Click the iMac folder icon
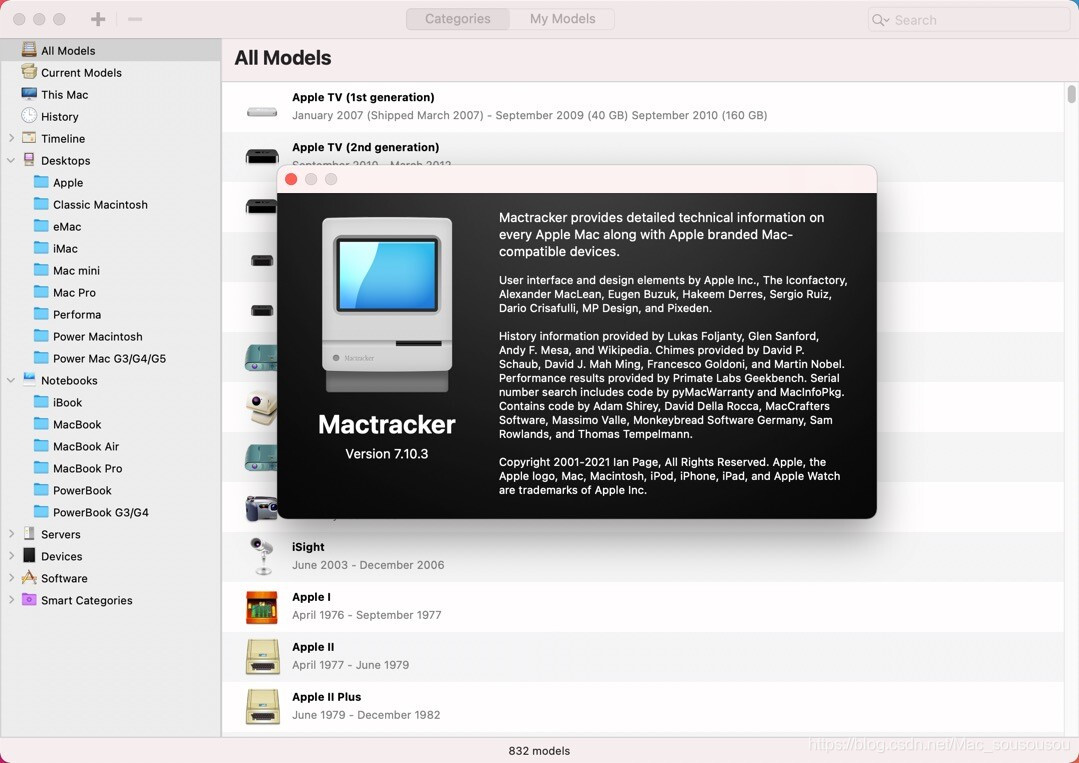 click(41, 248)
